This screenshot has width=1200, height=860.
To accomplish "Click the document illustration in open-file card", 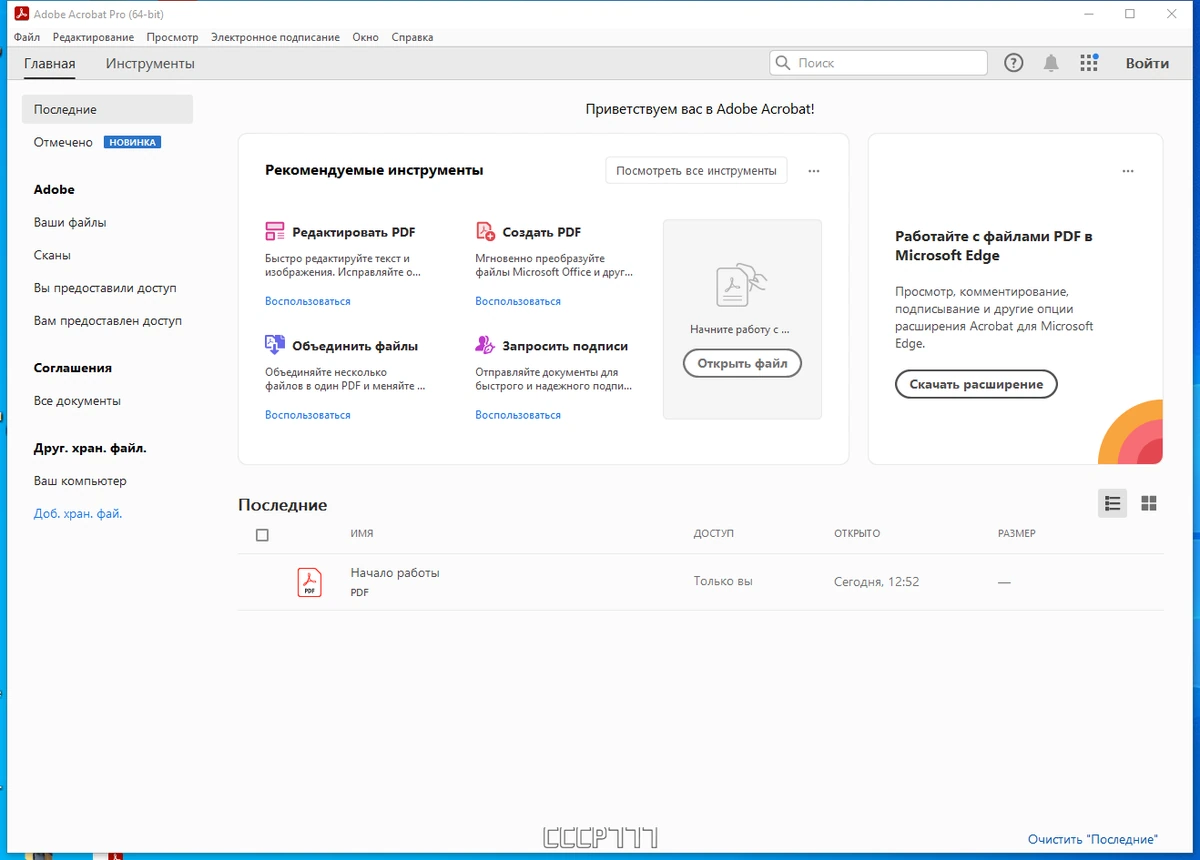I will (741, 286).
